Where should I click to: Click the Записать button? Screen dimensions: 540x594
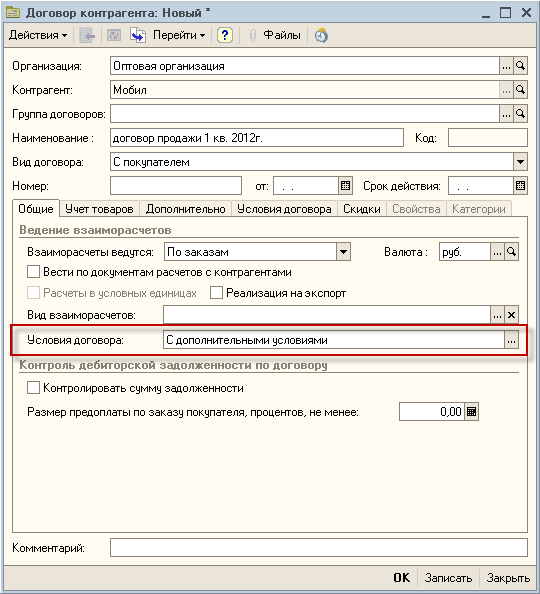[448, 578]
